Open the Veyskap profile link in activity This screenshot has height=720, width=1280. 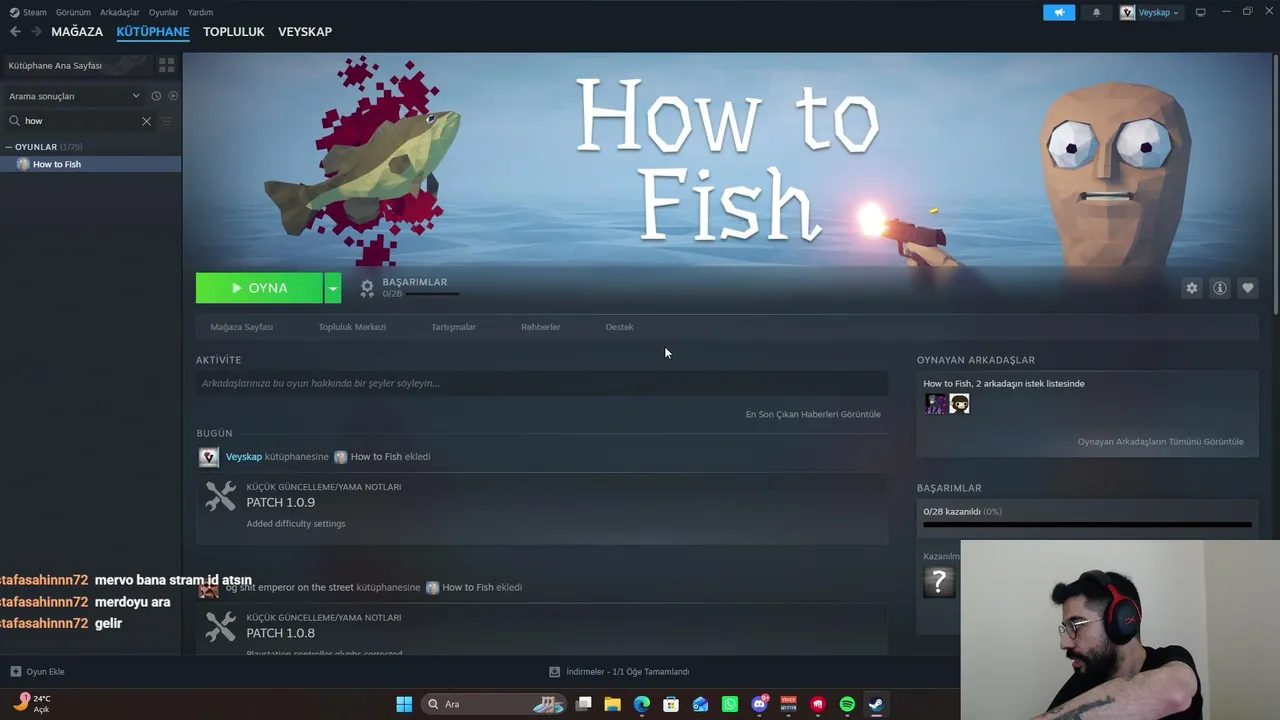[x=244, y=457]
